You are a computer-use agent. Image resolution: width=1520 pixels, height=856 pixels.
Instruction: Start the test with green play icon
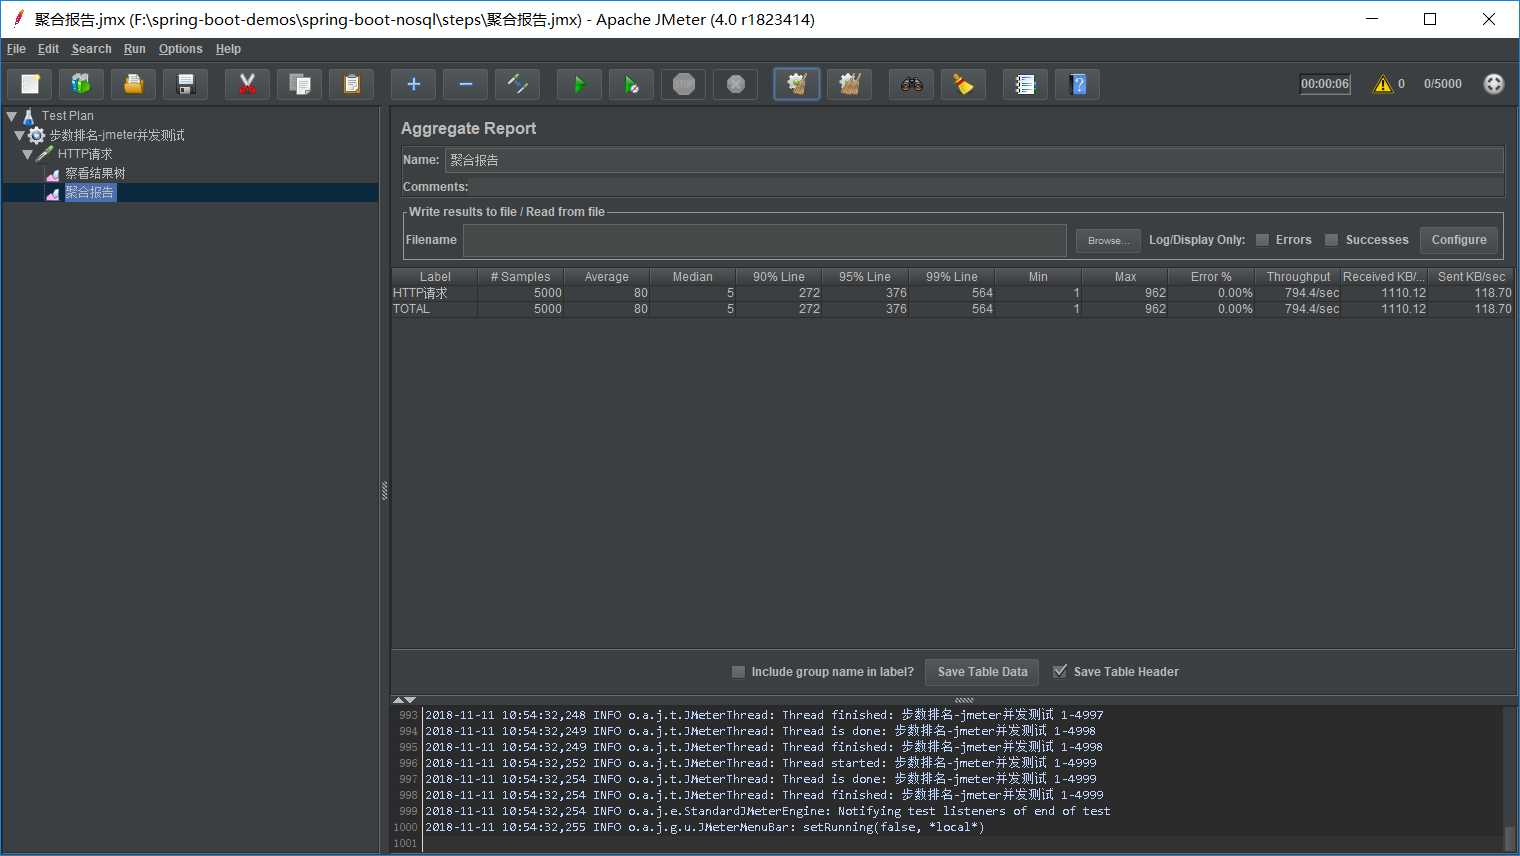pyautogui.click(x=579, y=84)
